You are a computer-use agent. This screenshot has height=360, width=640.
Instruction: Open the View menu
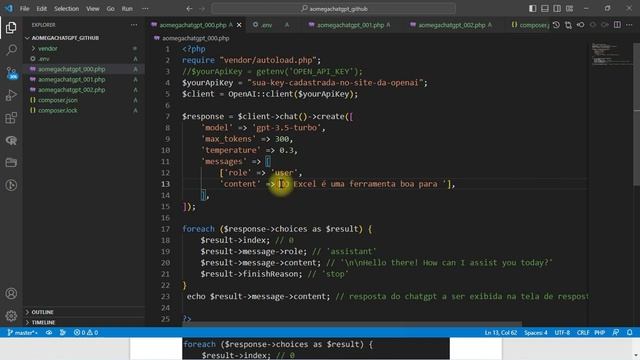point(93,9)
